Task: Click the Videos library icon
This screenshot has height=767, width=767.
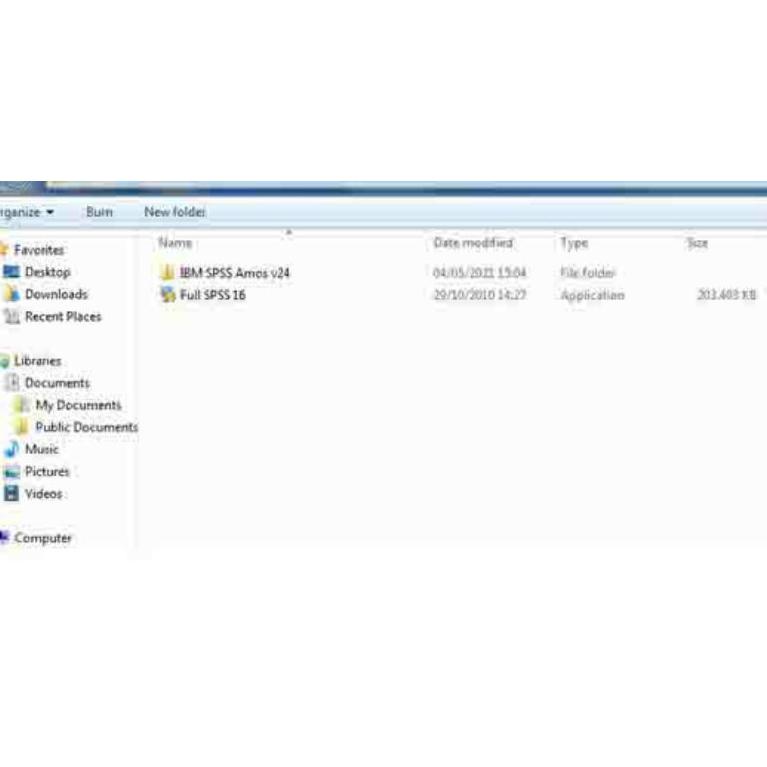Action: (11, 494)
